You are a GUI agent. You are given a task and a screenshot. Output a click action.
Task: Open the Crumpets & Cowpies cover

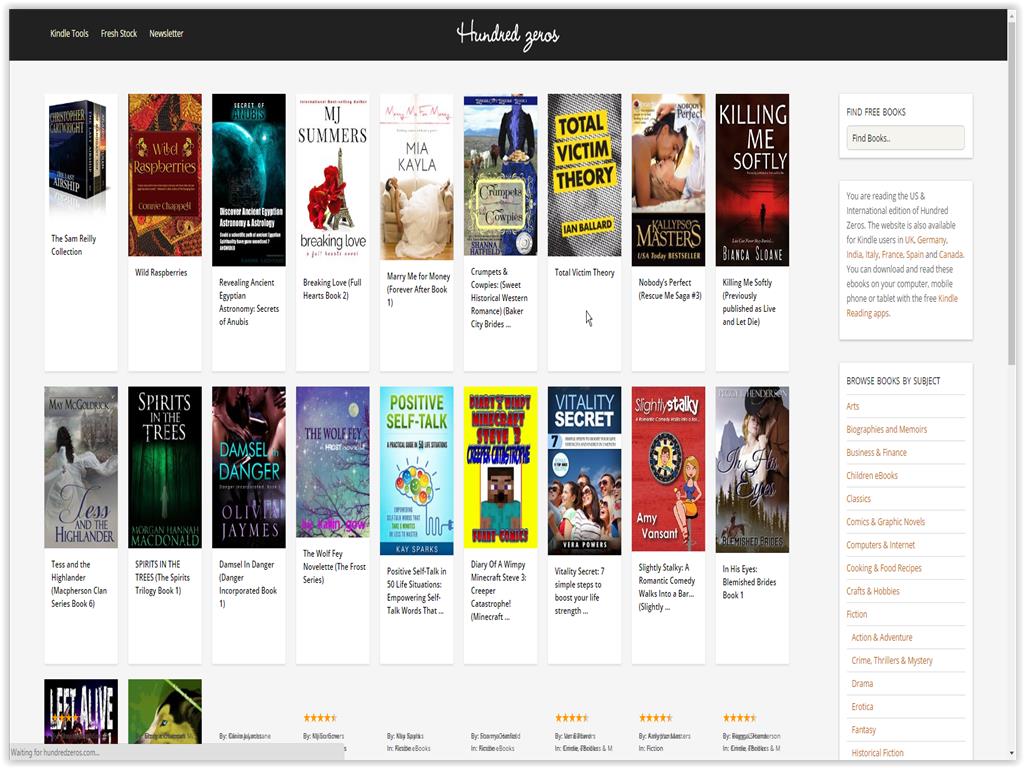500,175
